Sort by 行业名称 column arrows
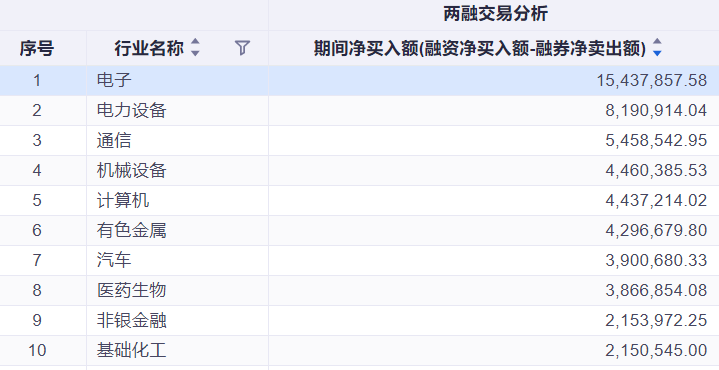The height and width of the screenshot is (370, 719). pyautogui.click(x=195, y=47)
